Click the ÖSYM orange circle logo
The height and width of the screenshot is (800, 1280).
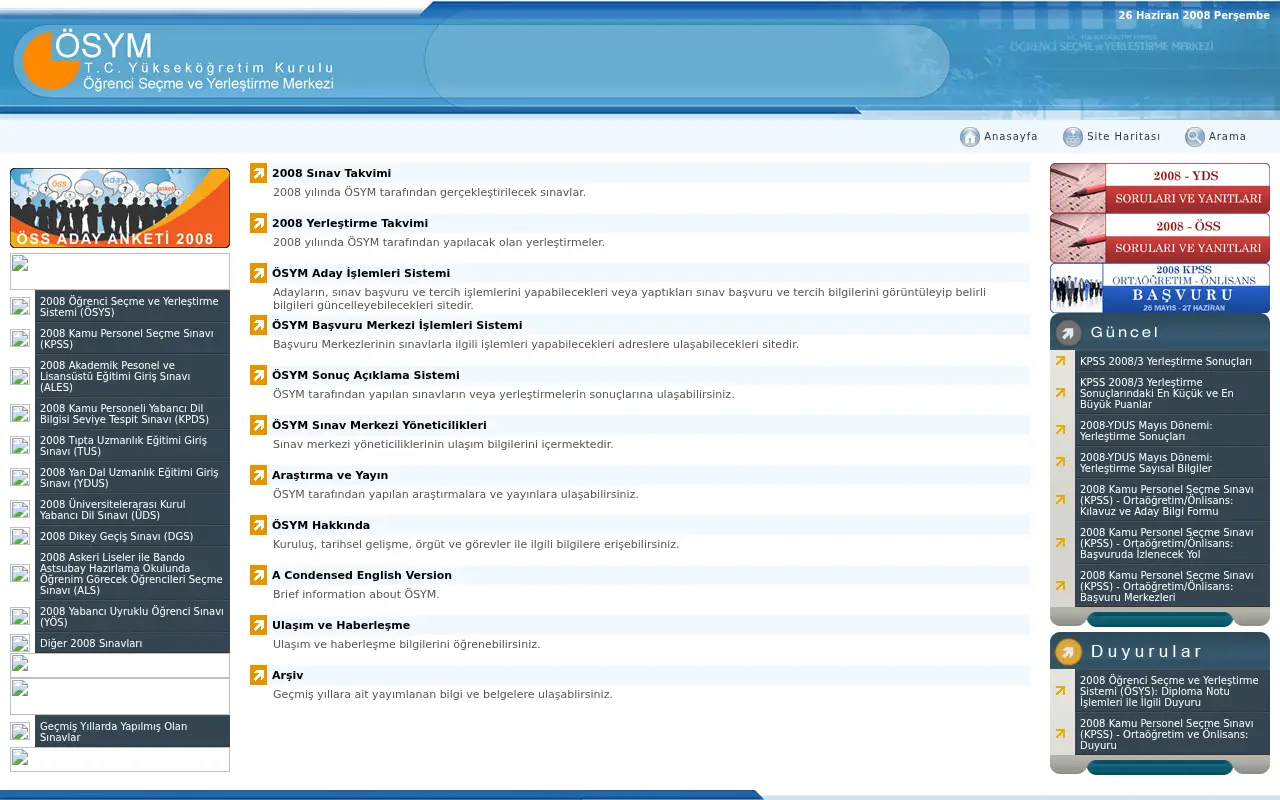tap(52, 60)
